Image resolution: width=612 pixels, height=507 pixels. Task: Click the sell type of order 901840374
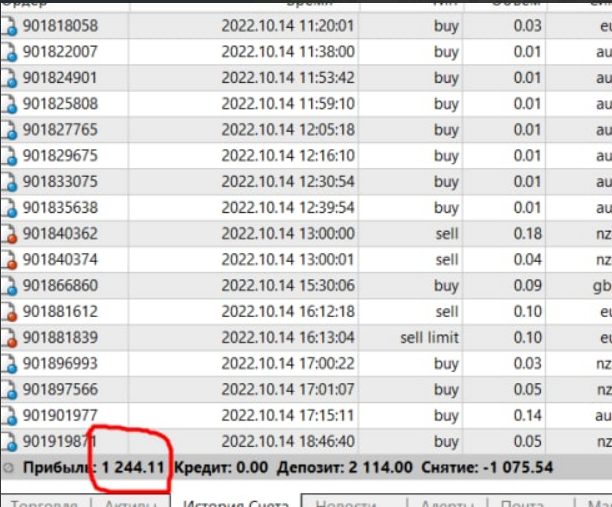pos(447,260)
